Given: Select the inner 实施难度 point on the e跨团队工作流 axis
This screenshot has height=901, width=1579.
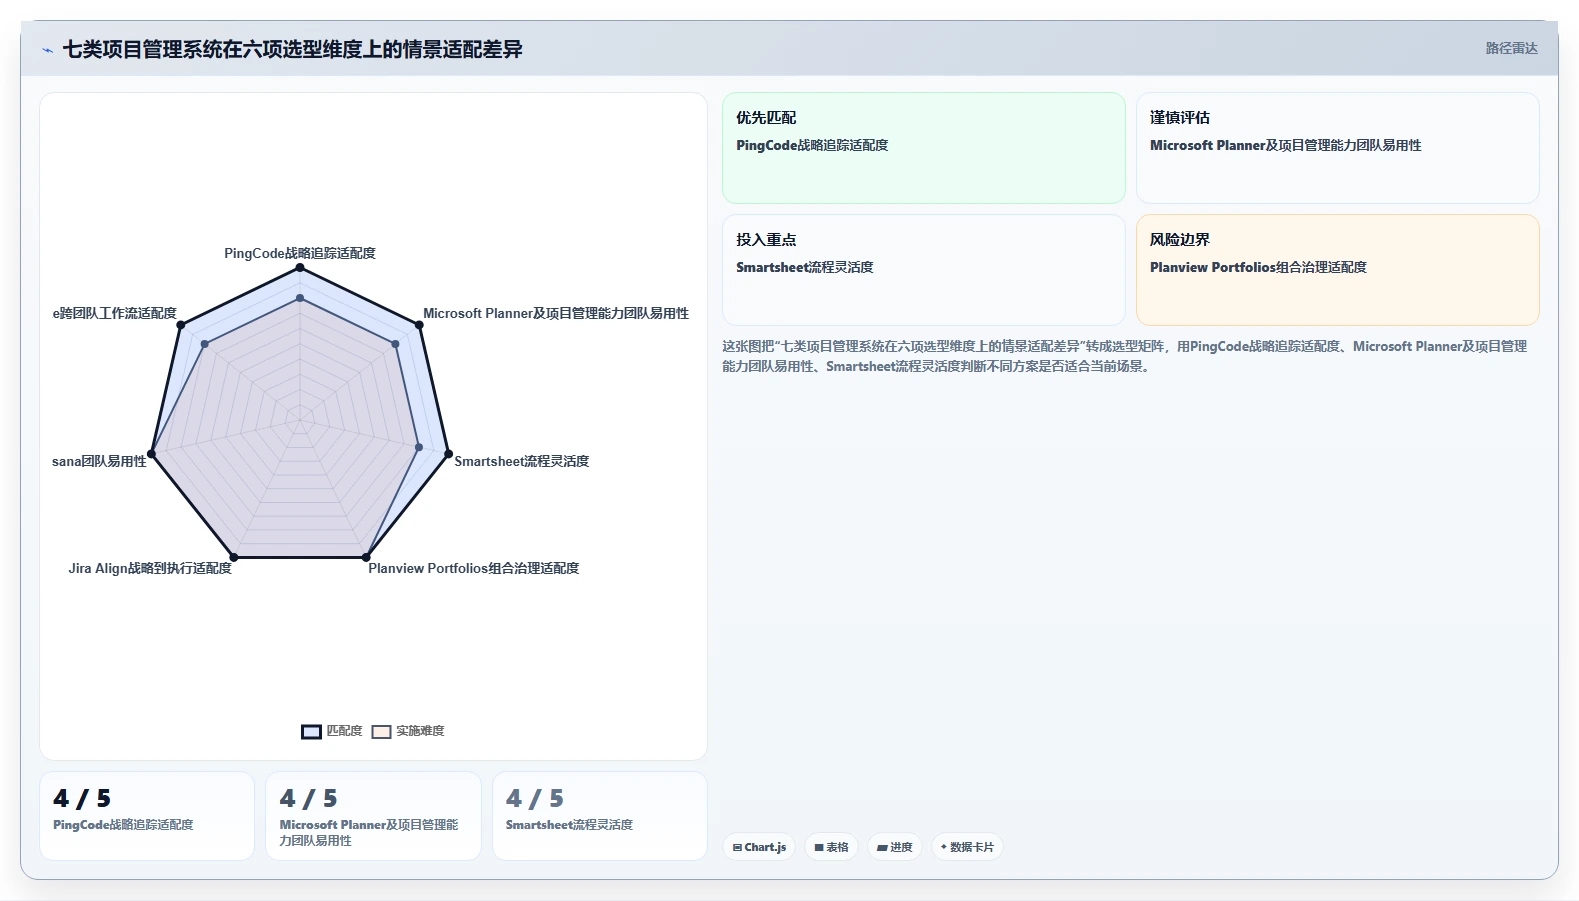Looking at the screenshot, I should (x=205, y=344).
